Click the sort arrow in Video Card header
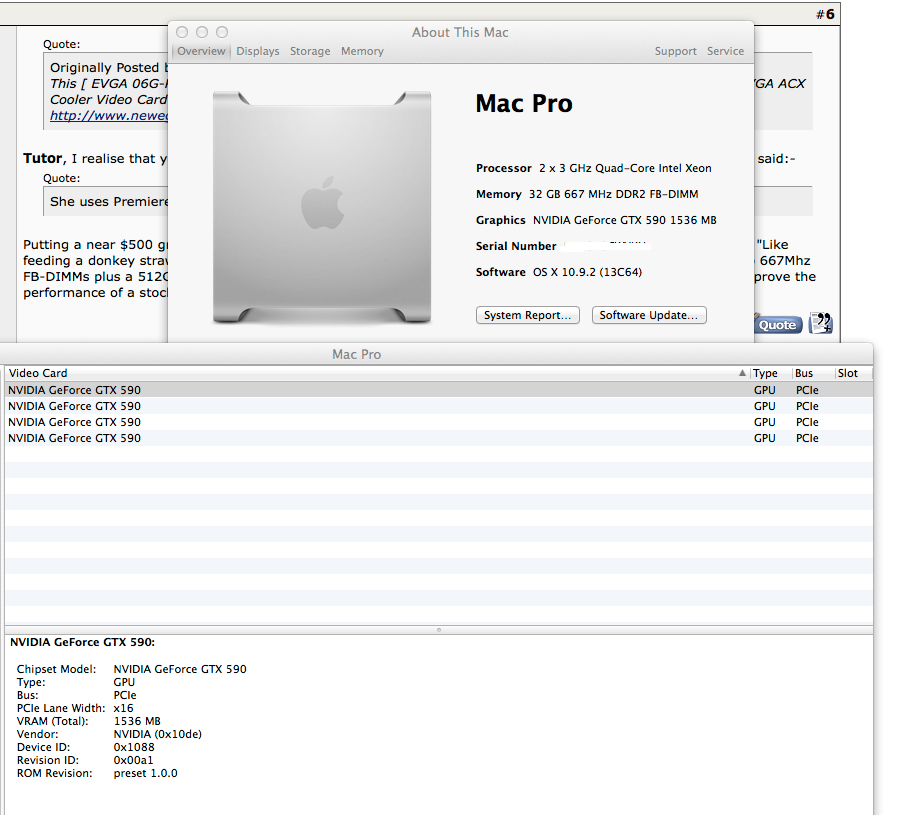Viewport: 906px width, 815px height. coord(742,373)
